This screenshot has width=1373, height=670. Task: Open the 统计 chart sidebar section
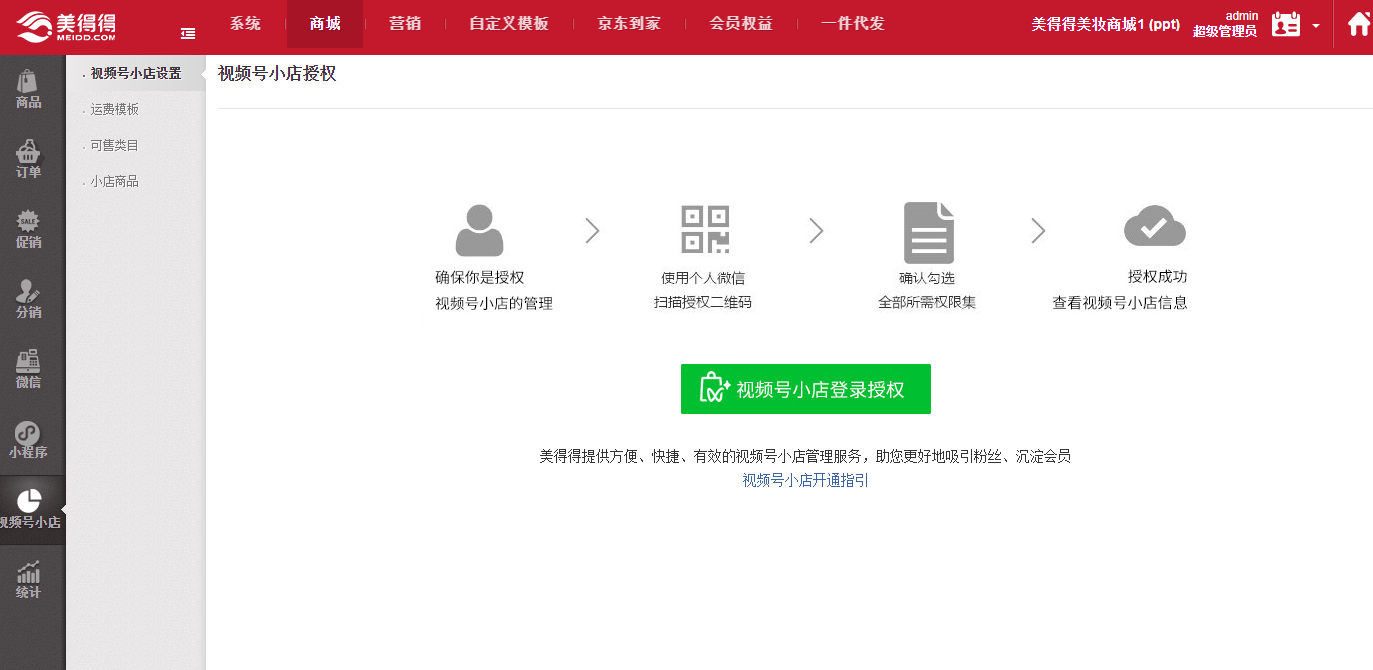[x=29, y=580]
